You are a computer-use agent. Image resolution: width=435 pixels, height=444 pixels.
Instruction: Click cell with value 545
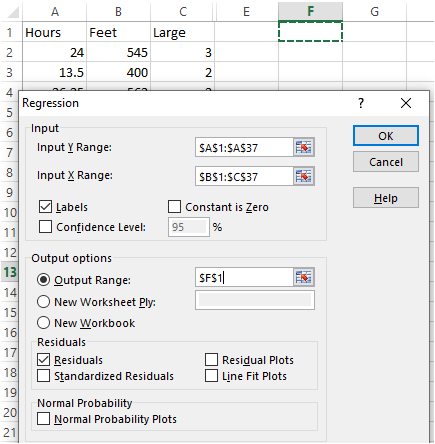click(x=118, y=52)
